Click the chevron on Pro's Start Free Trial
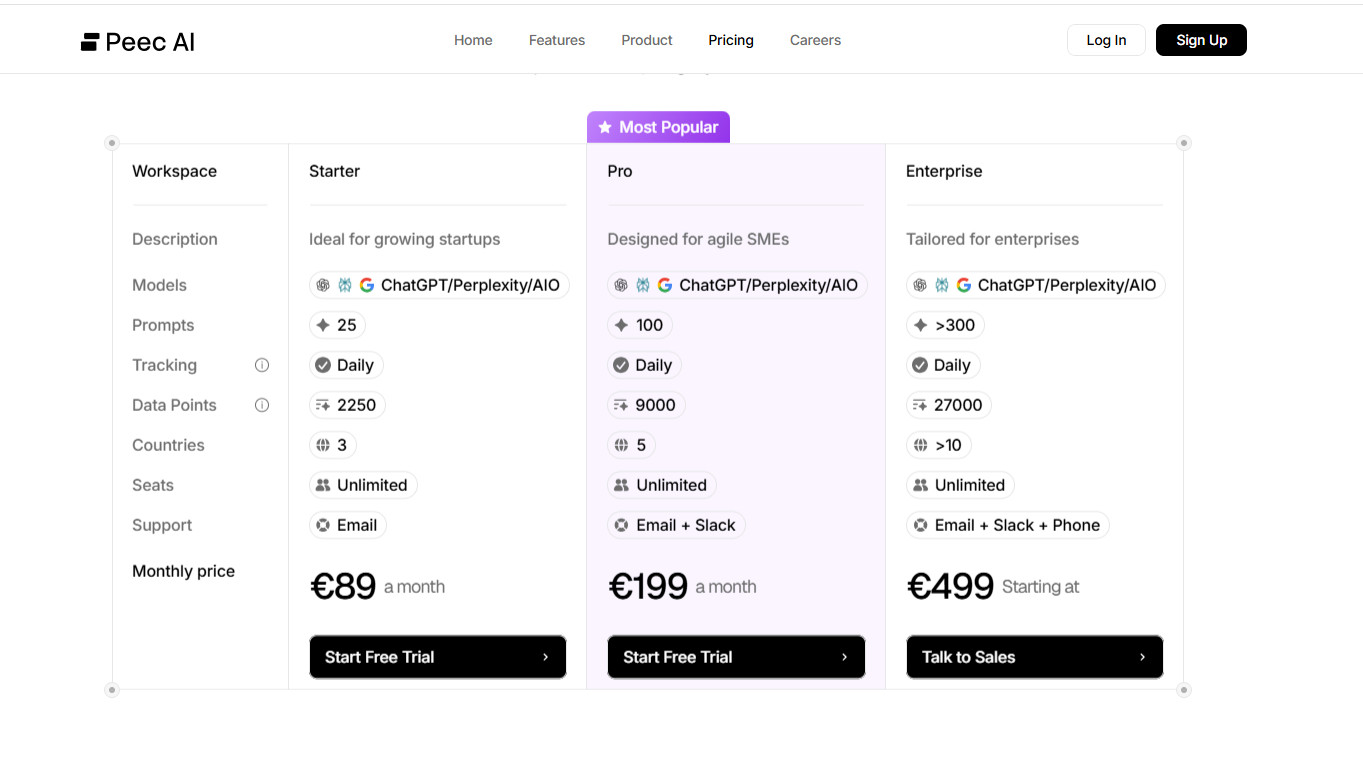This screenshot has width=1363, height=757. [846, 657]
